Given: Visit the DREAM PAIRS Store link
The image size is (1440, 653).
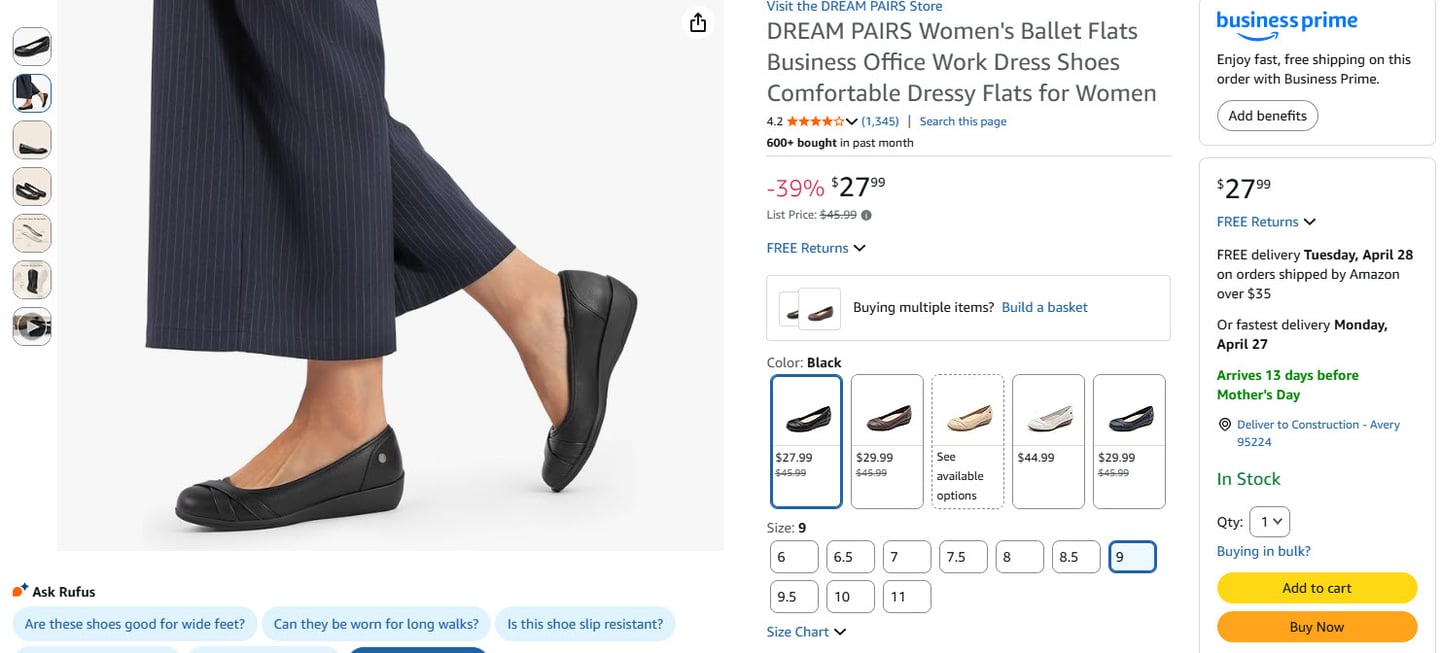Looking at the screenshot, I should pyautogui.click(x=854, y=7).
